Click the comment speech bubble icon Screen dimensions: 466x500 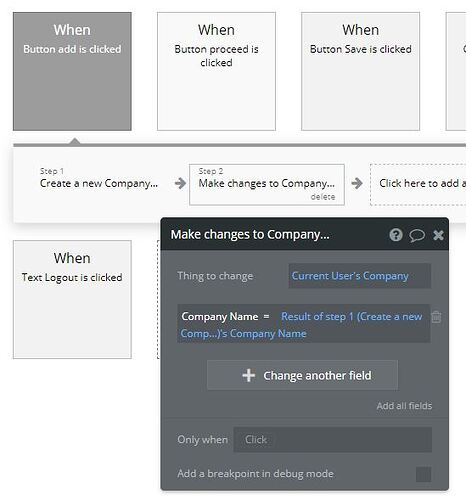point(417,235)
